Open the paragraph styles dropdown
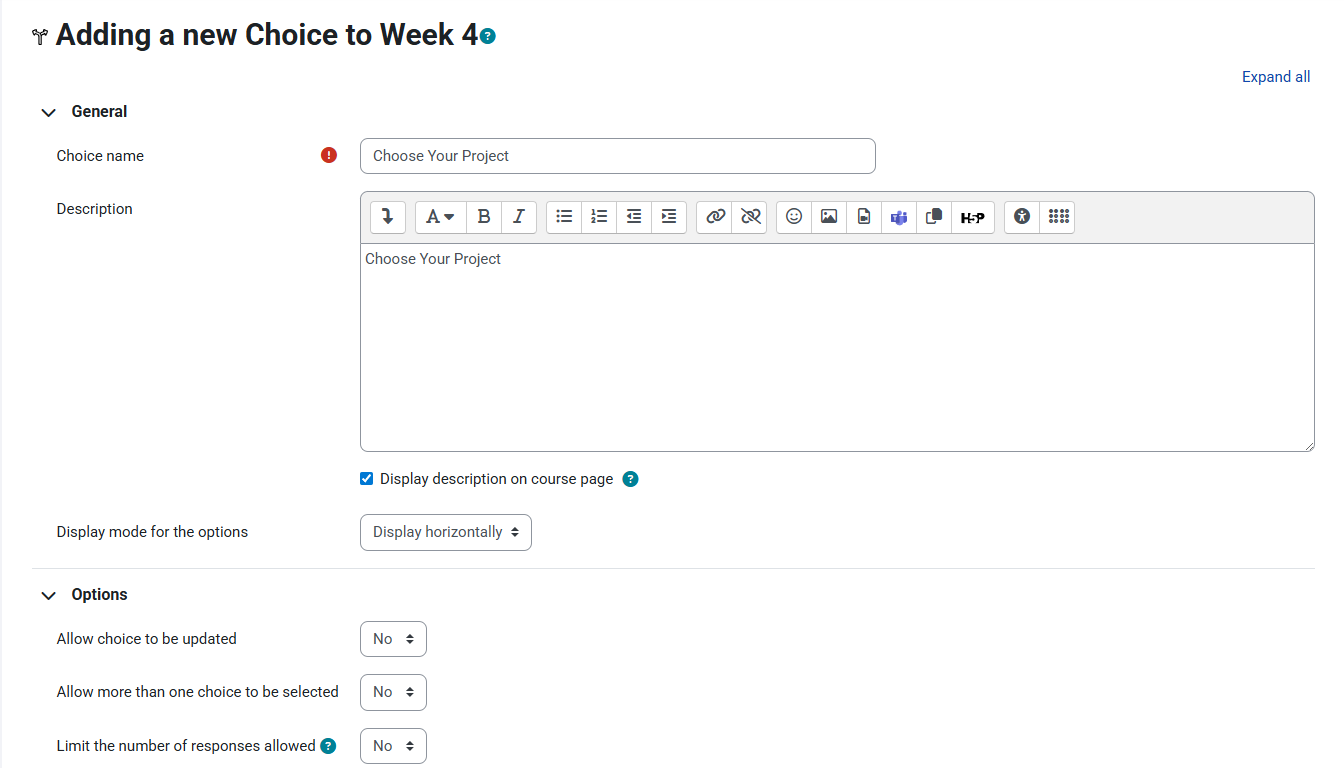 click(440, 217)
